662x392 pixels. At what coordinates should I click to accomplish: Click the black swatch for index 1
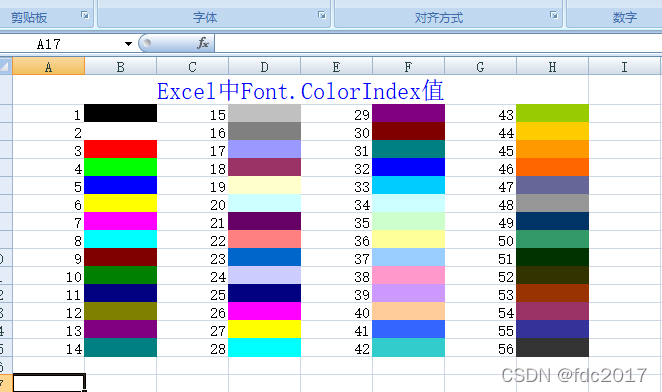pos(121,113)
